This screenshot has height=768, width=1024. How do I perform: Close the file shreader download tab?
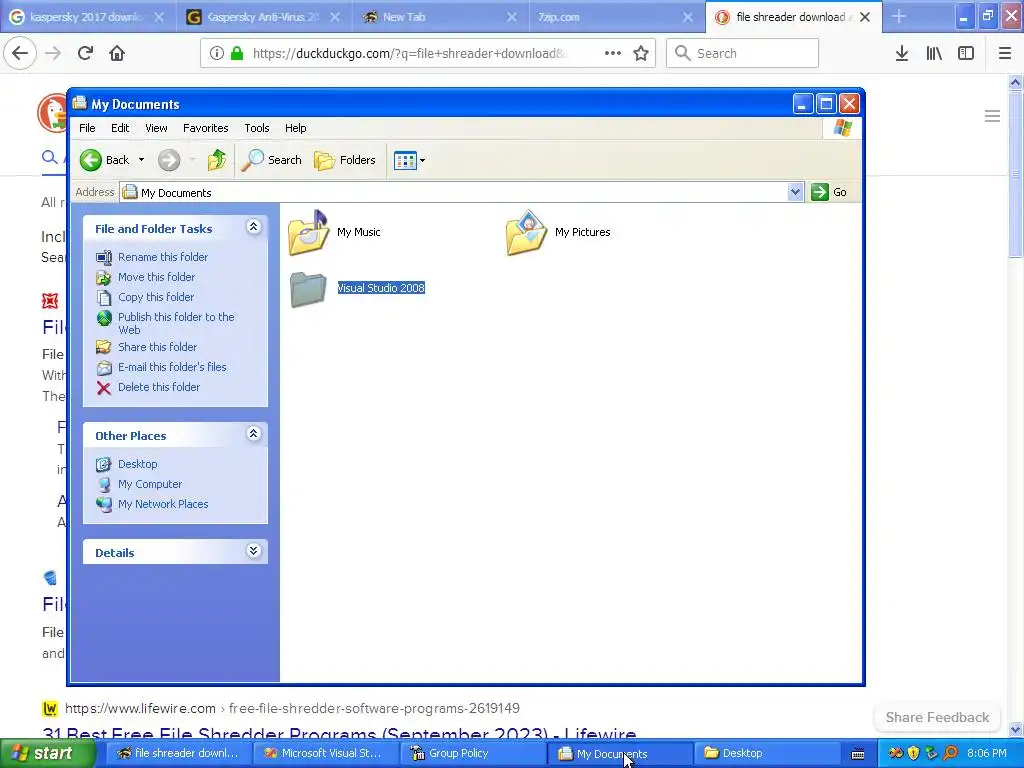point(865,17)
